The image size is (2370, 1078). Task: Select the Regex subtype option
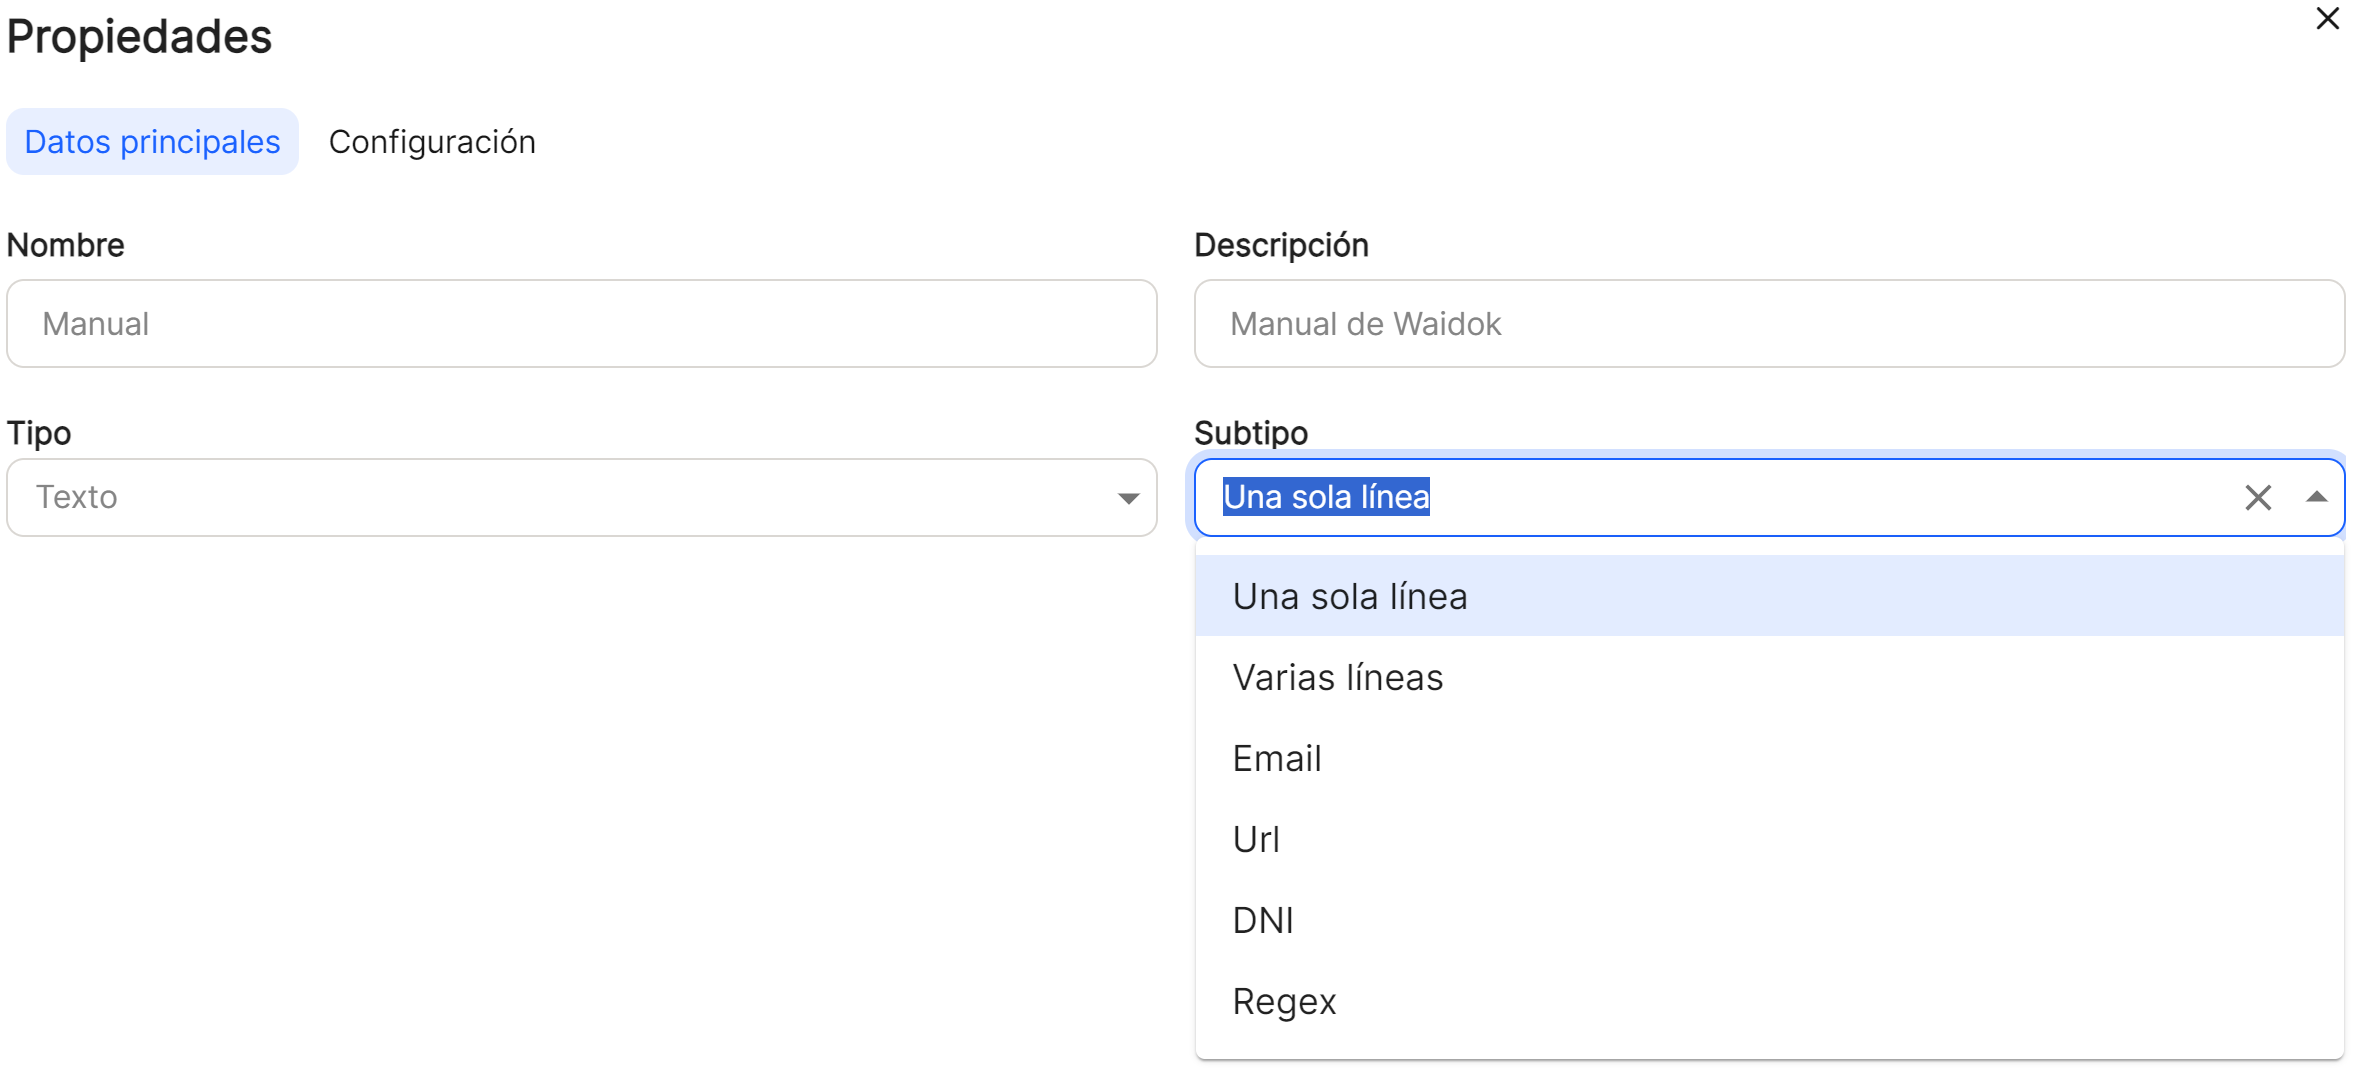[1769, 1001]
